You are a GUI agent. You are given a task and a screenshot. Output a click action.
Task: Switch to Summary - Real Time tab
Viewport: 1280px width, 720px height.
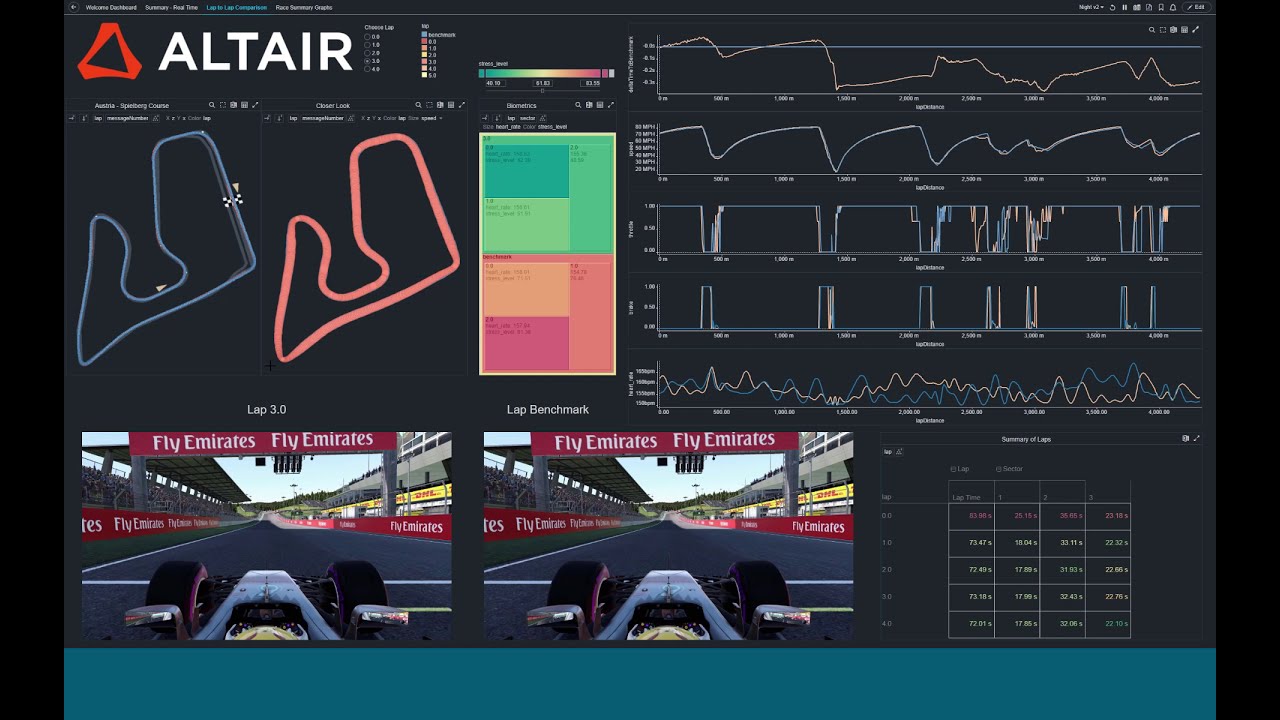pyautogui.click(x=171, y=7)
